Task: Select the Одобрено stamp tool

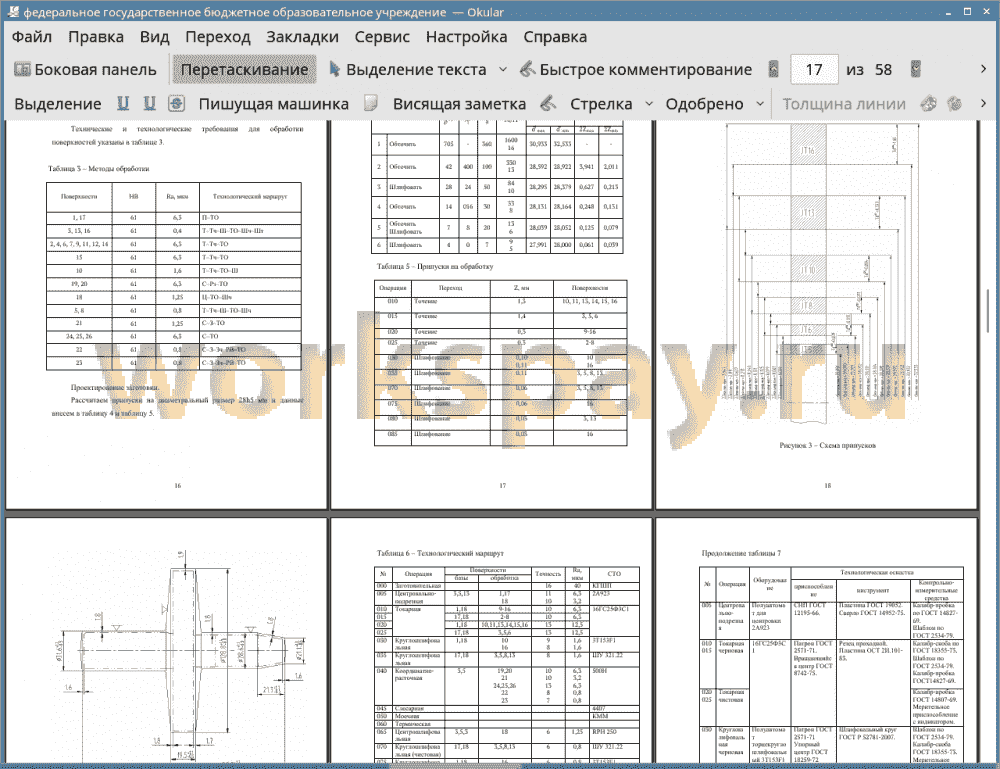Action: [704, 104]
